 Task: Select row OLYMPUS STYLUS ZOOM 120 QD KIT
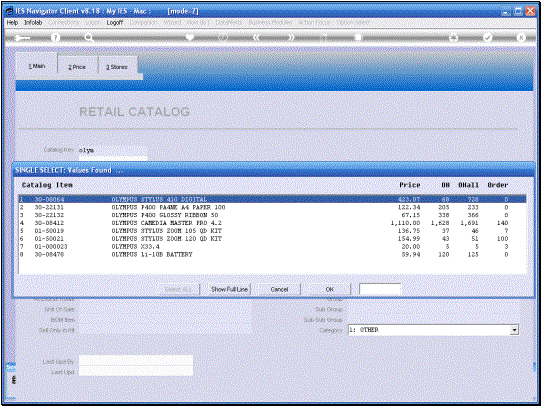(x=272, y=239)
